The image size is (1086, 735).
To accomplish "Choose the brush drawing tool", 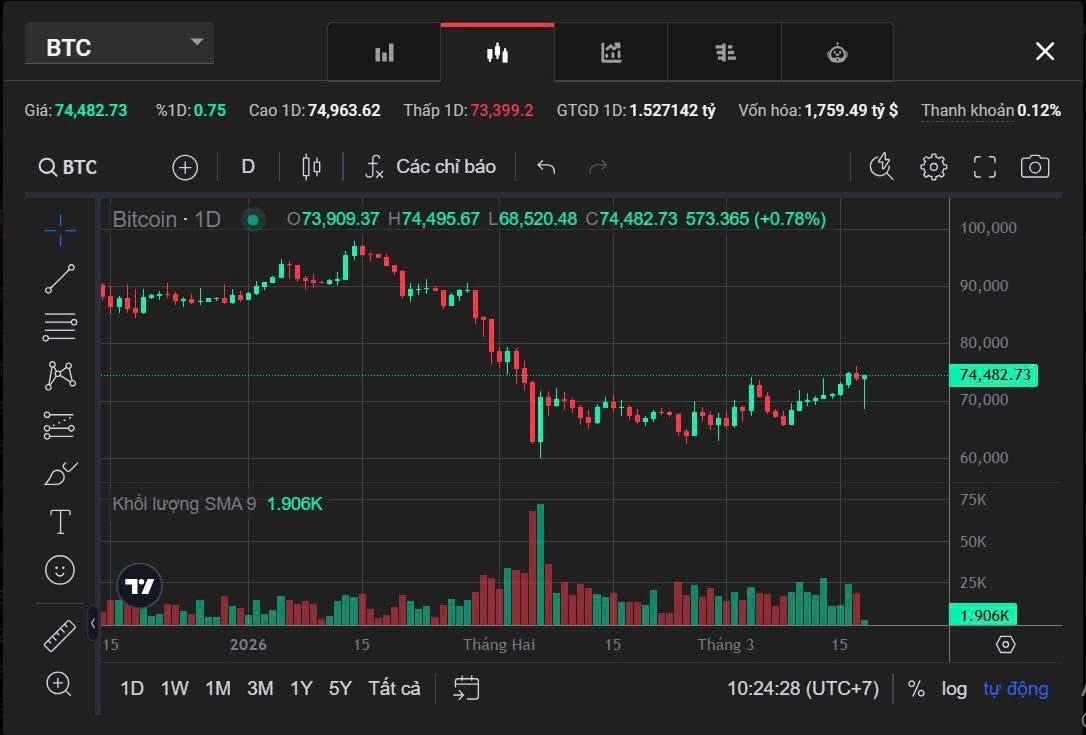I will (60, 473).
